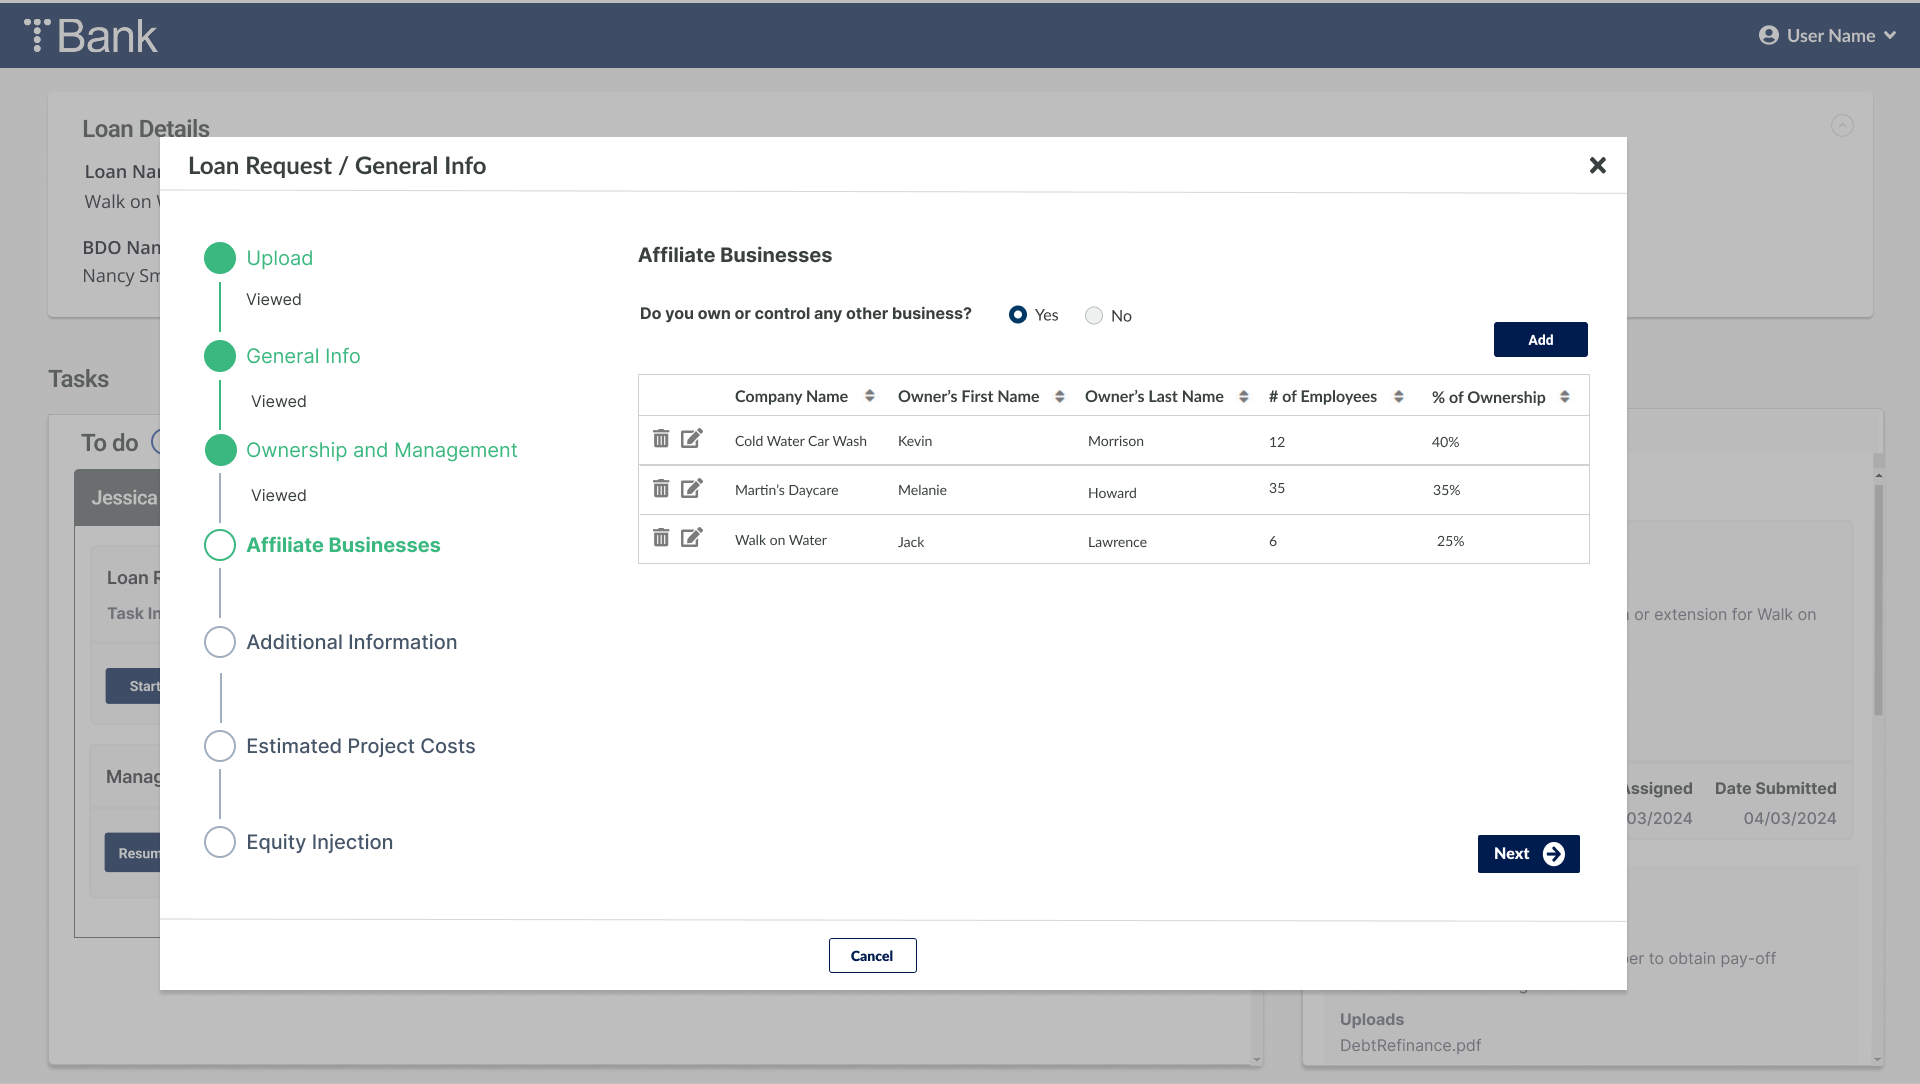This screenshot has height=1084, width=1920.
Task: Click the Add button
Action: click(1540, 340)
